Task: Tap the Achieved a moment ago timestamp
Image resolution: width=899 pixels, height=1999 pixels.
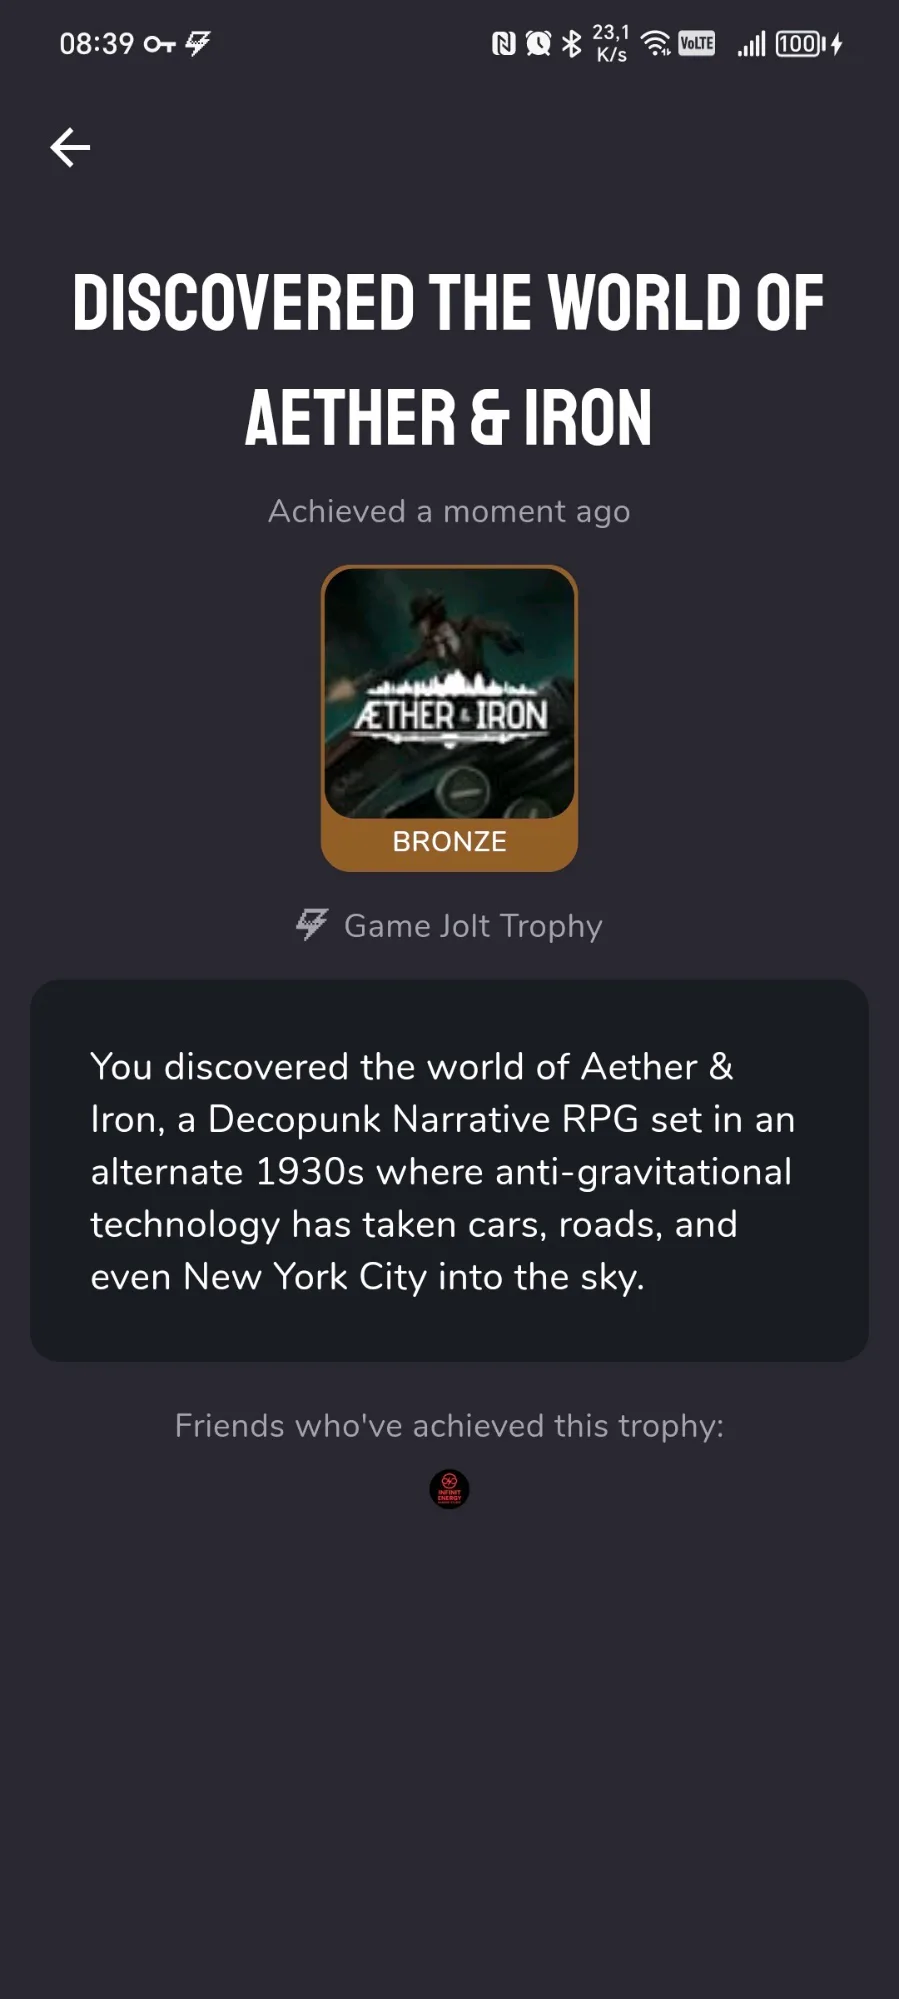Action: click(449, 512)
